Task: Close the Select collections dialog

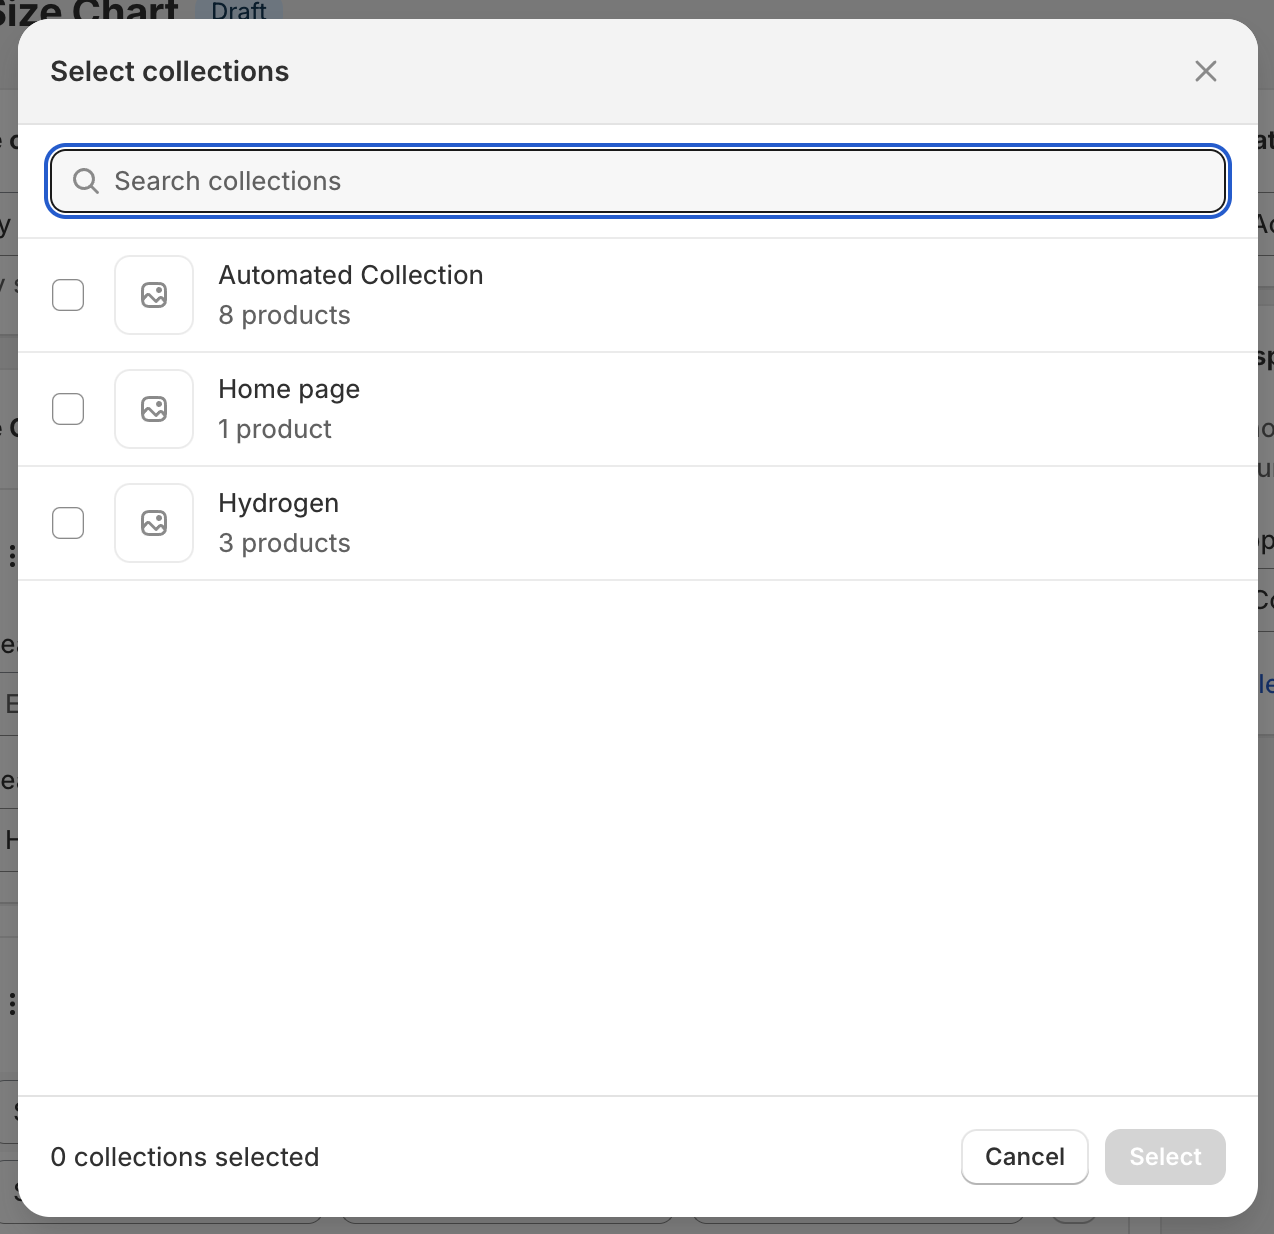Action: point(1205,71)
